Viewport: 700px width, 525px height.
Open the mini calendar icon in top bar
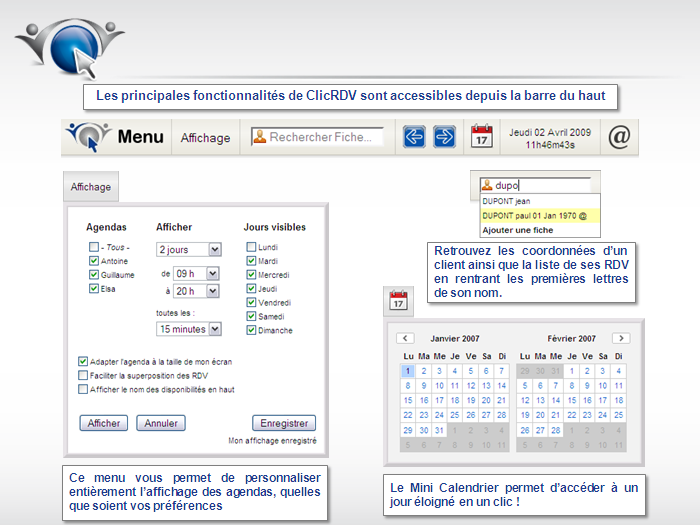(x=482, y=136)
